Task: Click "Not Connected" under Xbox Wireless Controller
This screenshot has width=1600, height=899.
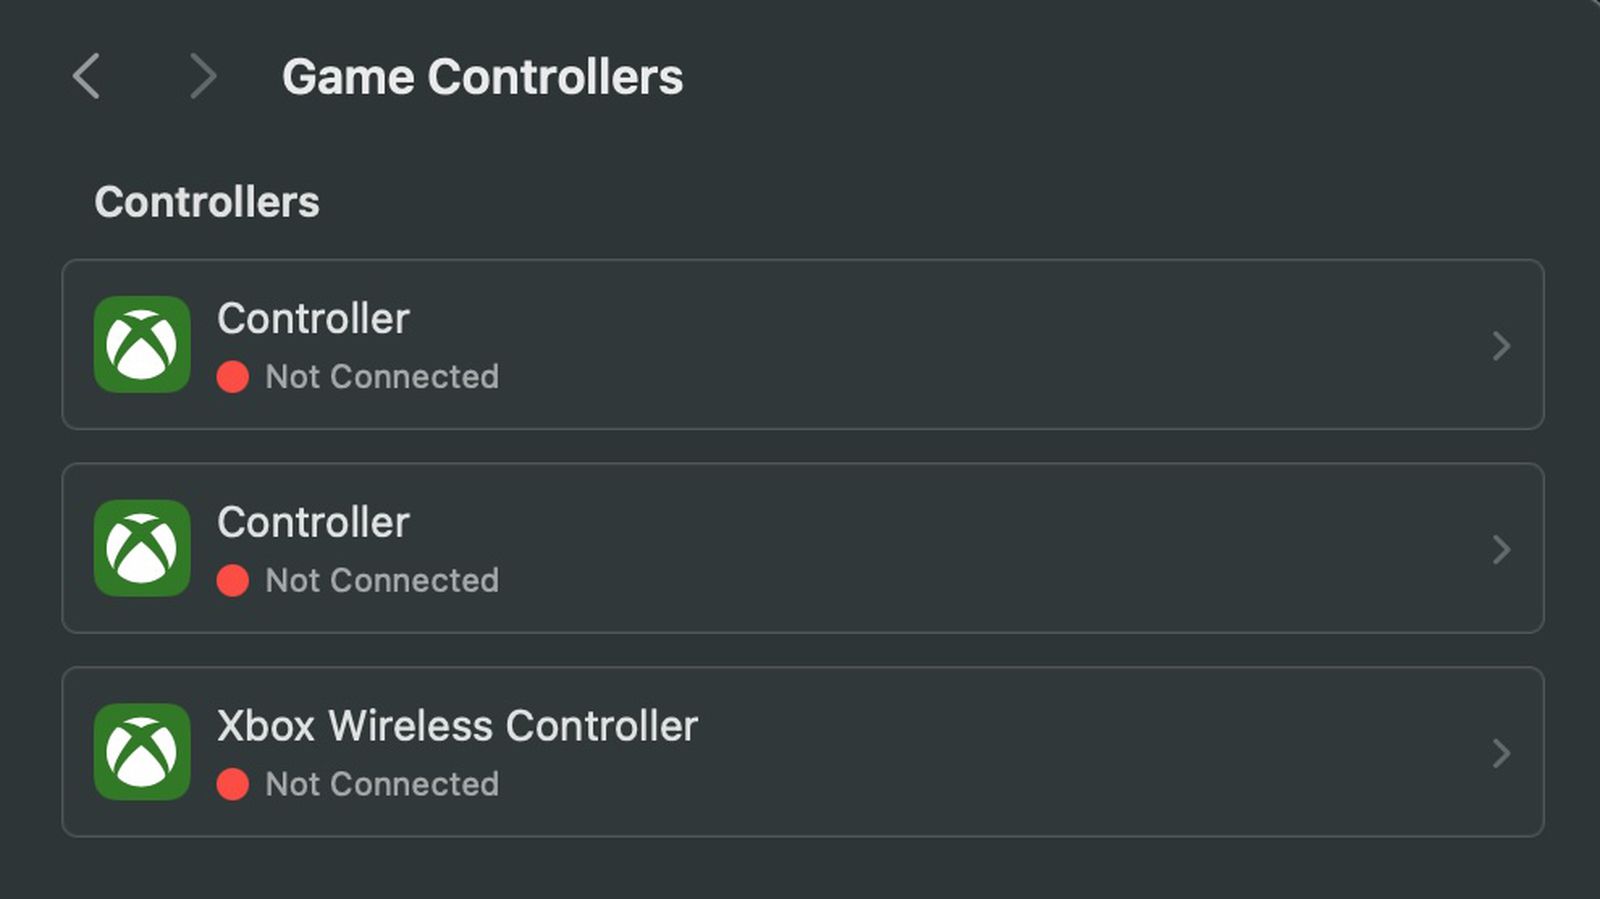Action: click(382, 785)
